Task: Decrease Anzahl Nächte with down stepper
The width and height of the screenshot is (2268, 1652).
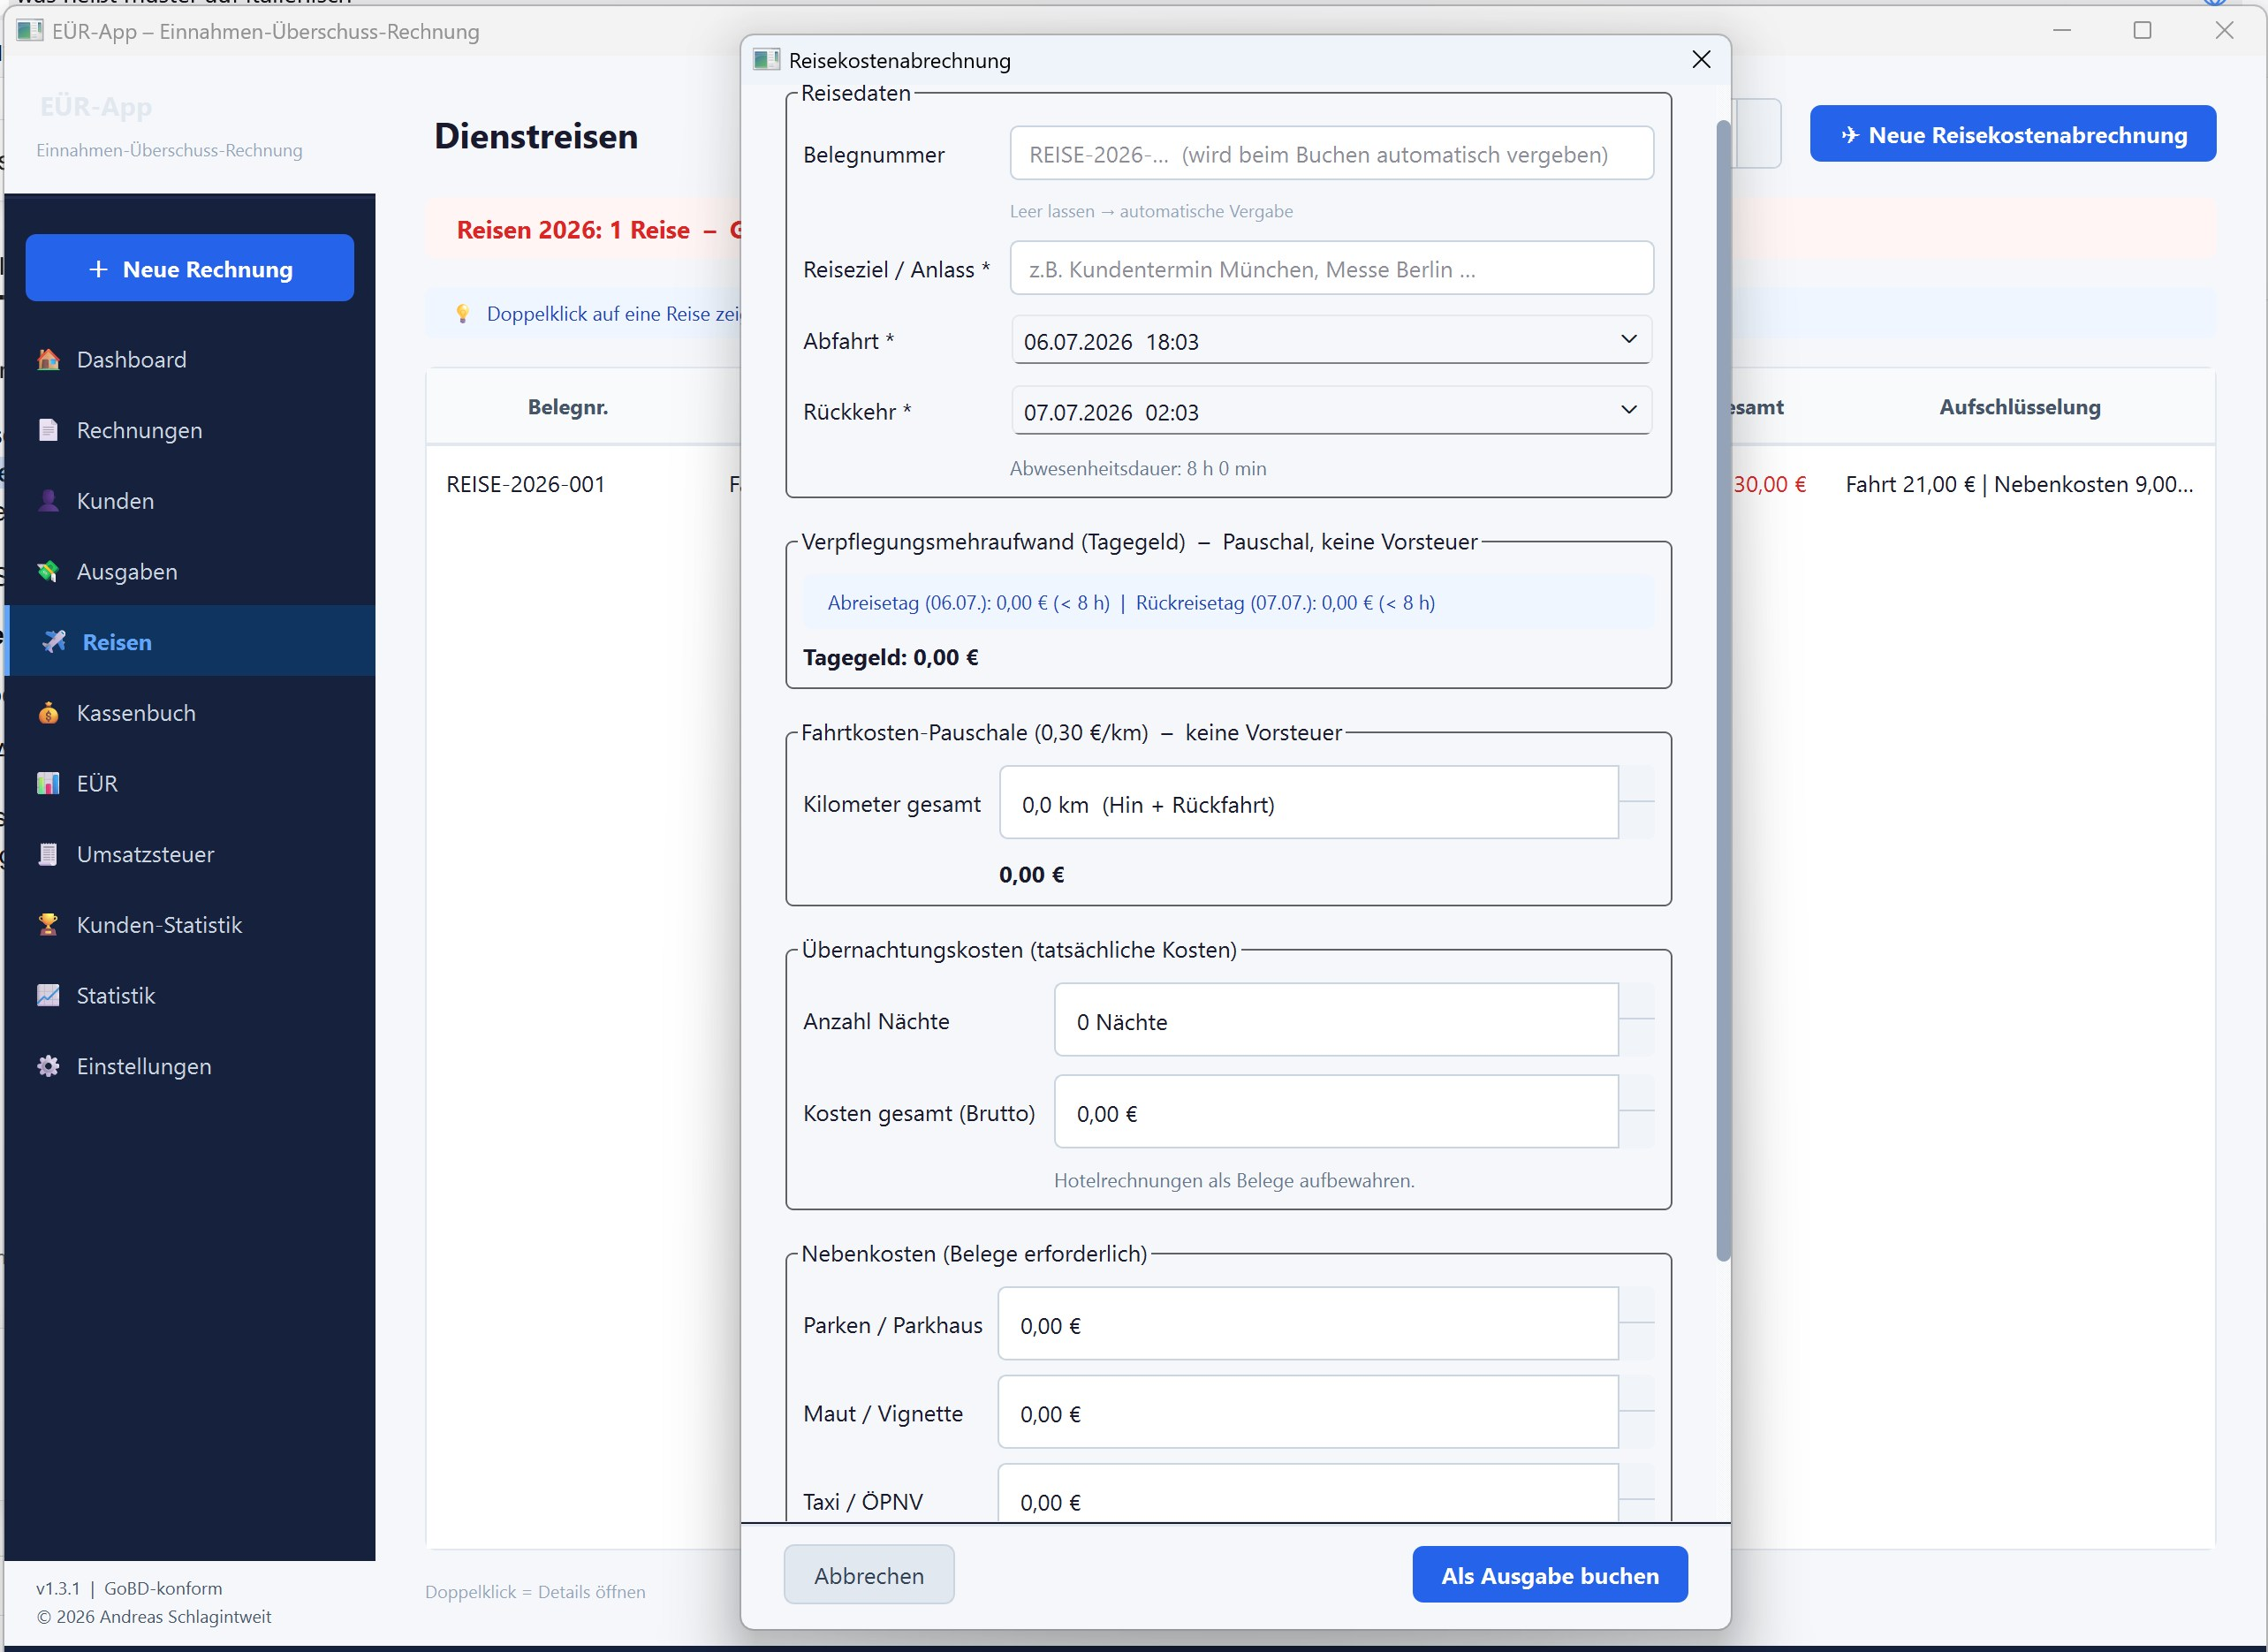Action: (1636, 1037)
